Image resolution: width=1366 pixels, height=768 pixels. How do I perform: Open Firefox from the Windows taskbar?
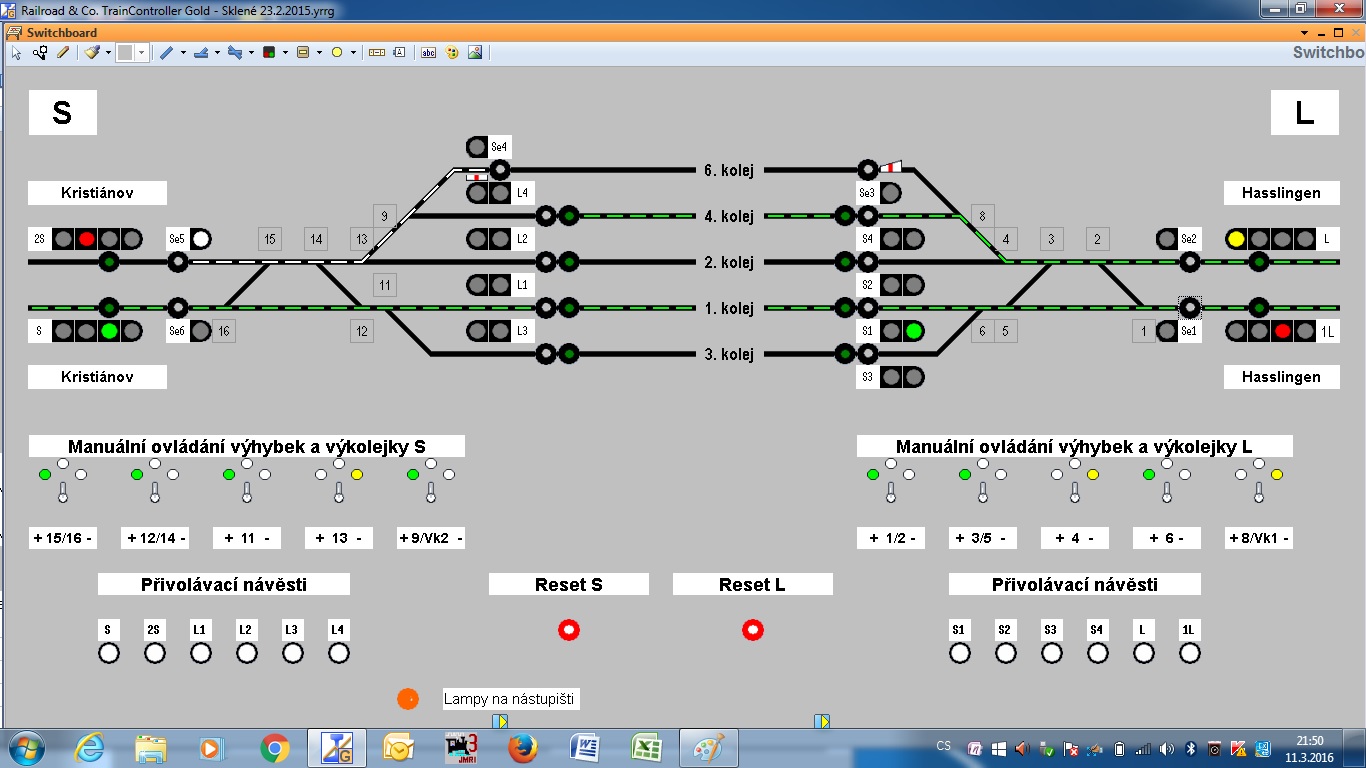[x=523, y=748]
